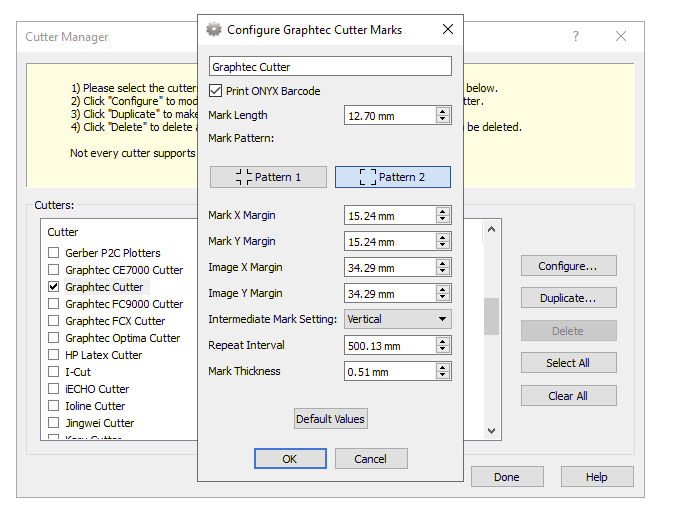Check the iECHO Cutter checkbox
673x513 pixels.
coord(54,389)
